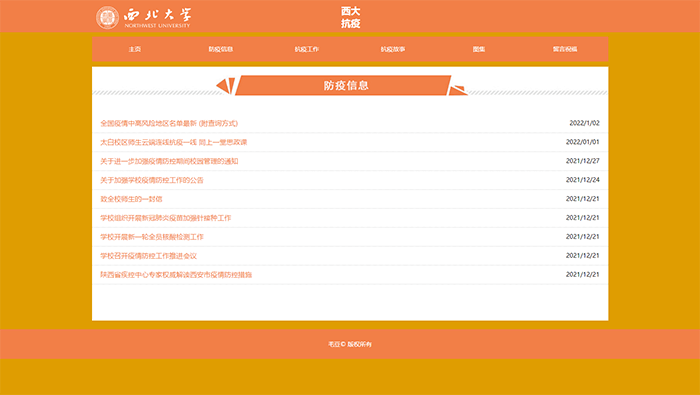
Task: Click the date 2022/01/01
Action: pos(583,142)
